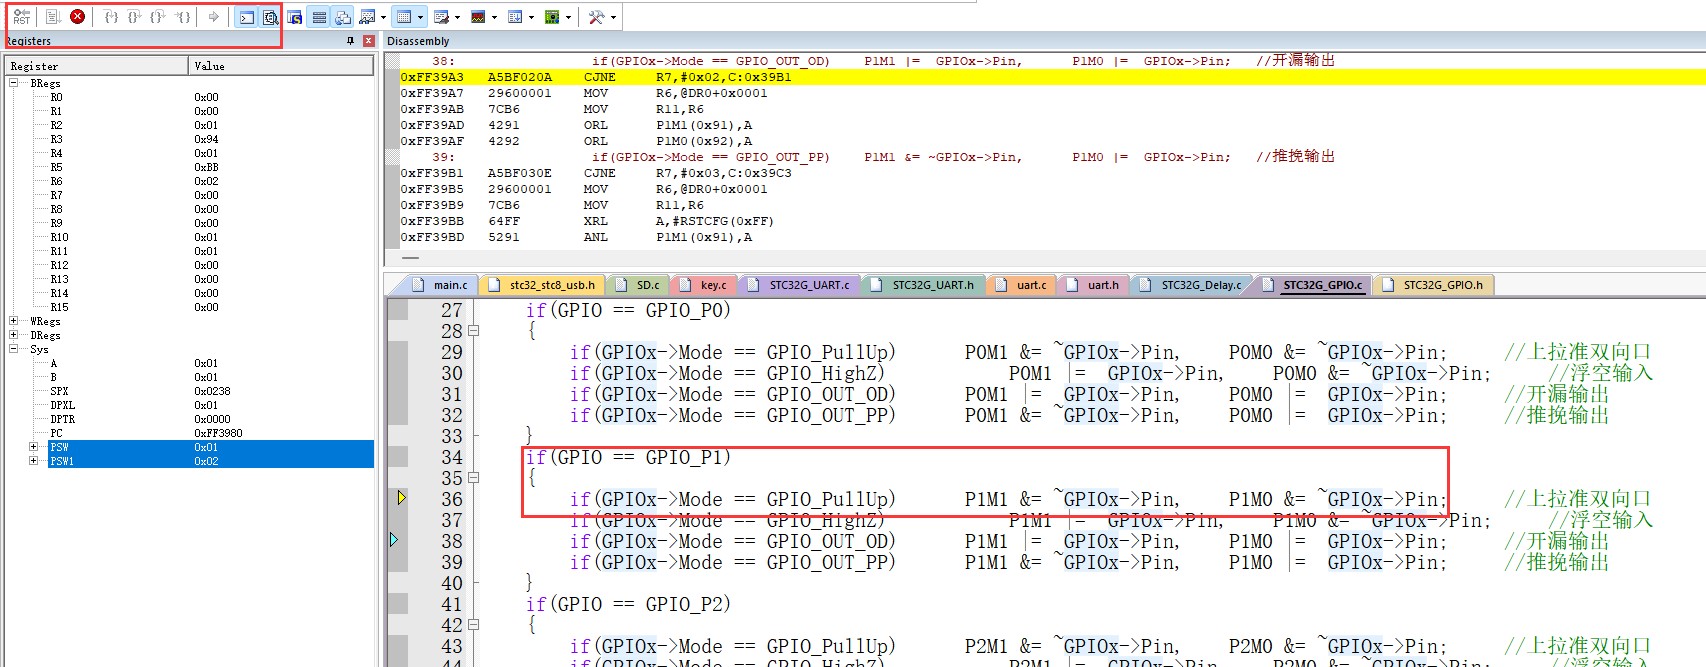Select the SPX register row
Image resolution: width=1706 pixels, height=667 pixels.
[x=190, y=391]
